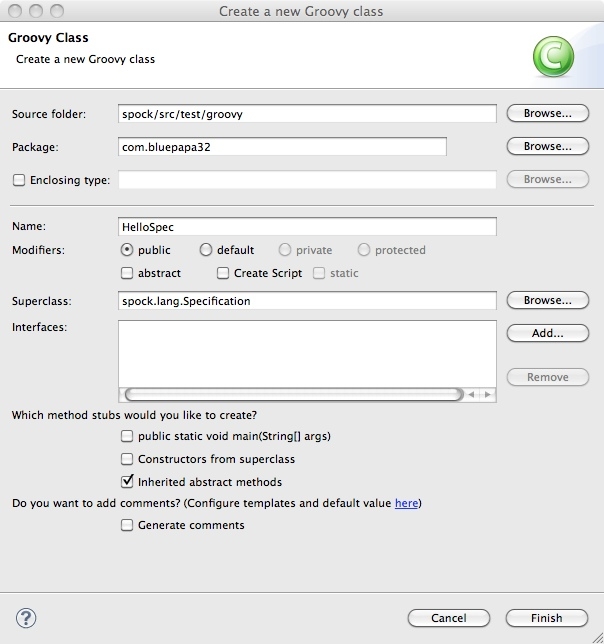
Task: Enable the Enclosing type checkbox
Action: (x=19, y=180)
